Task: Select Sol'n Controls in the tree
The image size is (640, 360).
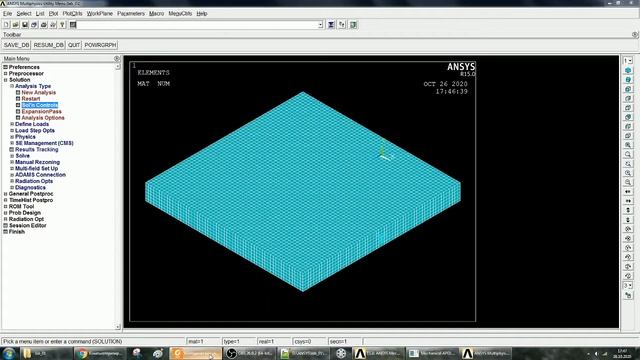Action: click(x=40, y=105)
